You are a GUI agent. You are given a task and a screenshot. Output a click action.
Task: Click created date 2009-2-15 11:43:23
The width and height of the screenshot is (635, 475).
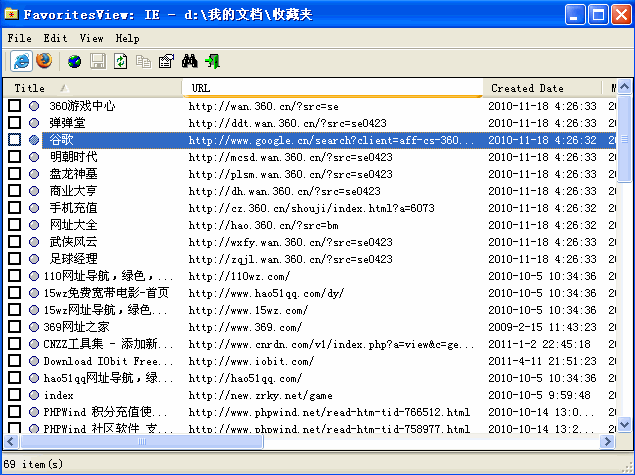[x=542, y=327]
